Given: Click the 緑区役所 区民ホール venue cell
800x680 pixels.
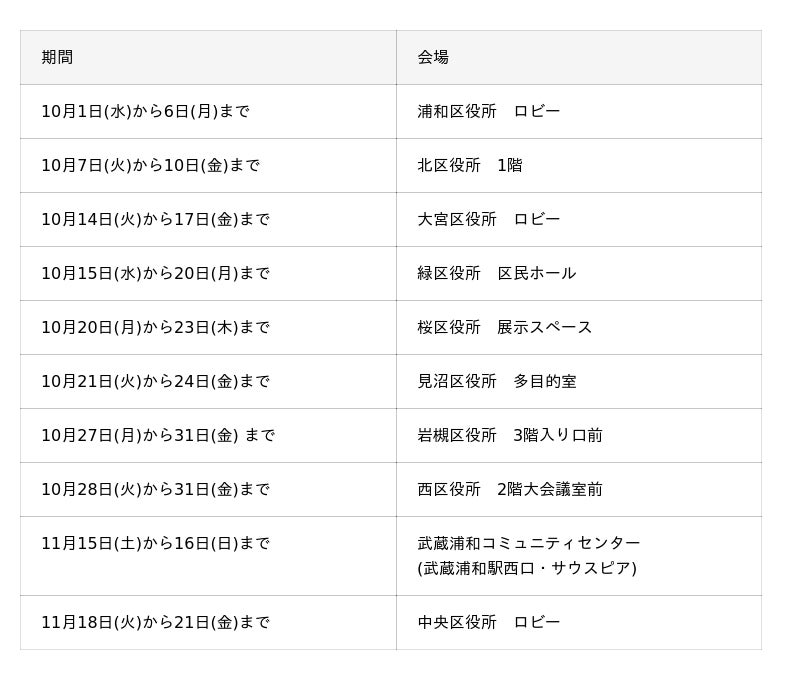Looking at the screenshot, I should click(x=496, y=273).
